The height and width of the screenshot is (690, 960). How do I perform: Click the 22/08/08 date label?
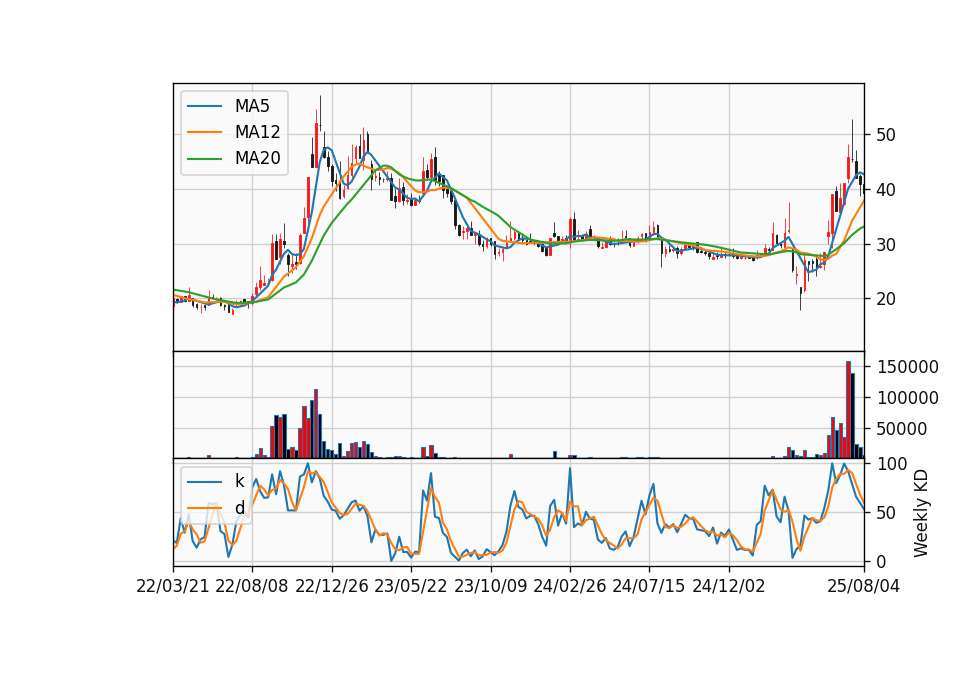click(252, 587)
